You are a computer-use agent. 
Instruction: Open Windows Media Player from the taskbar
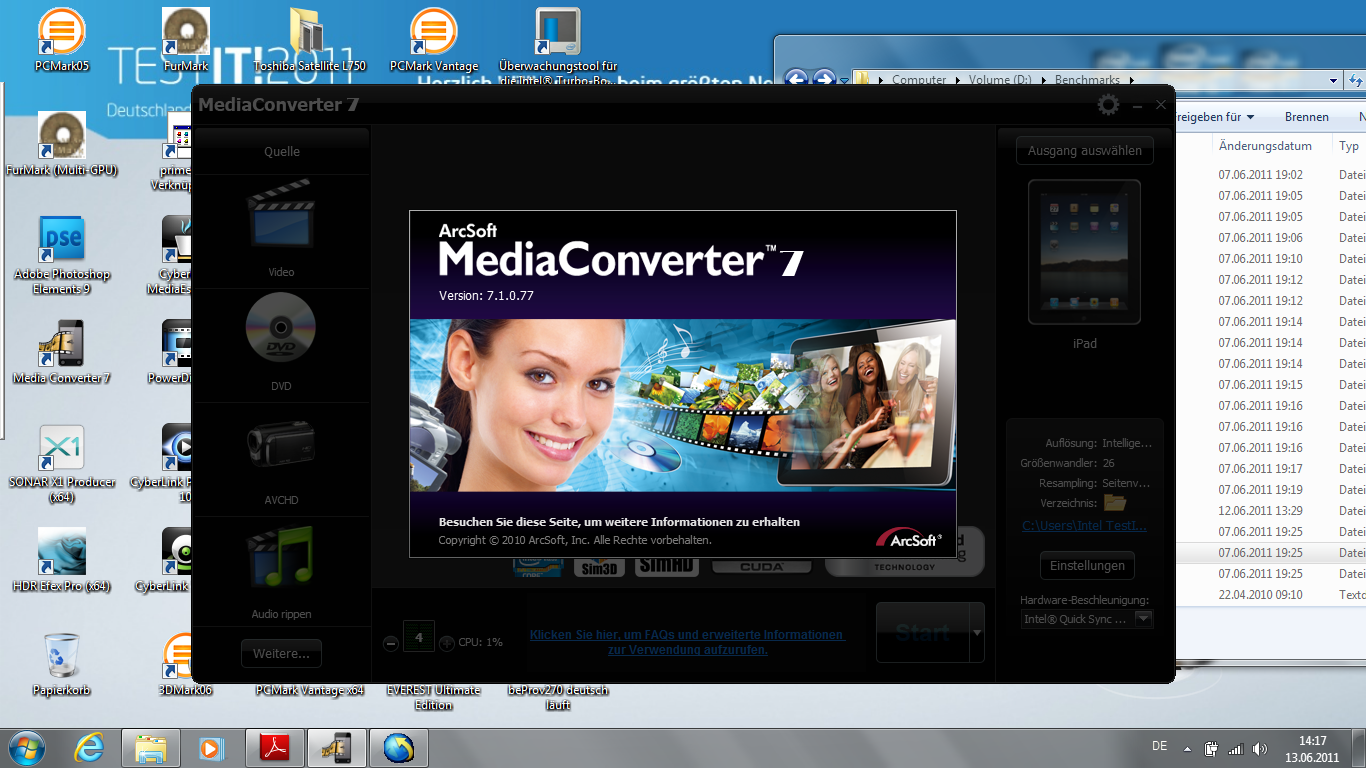(211, 747)
